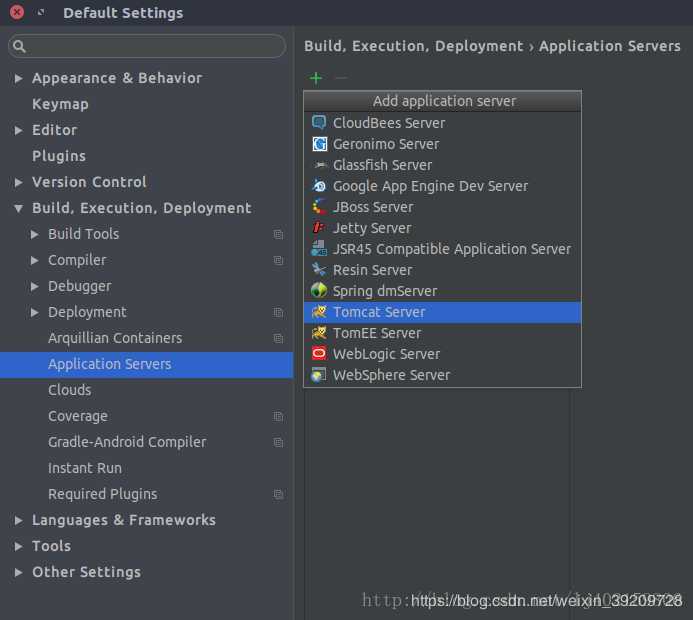Click the Geronimo Server icon
This screenshot has height=620, width=693.
(x=319, y=144)
